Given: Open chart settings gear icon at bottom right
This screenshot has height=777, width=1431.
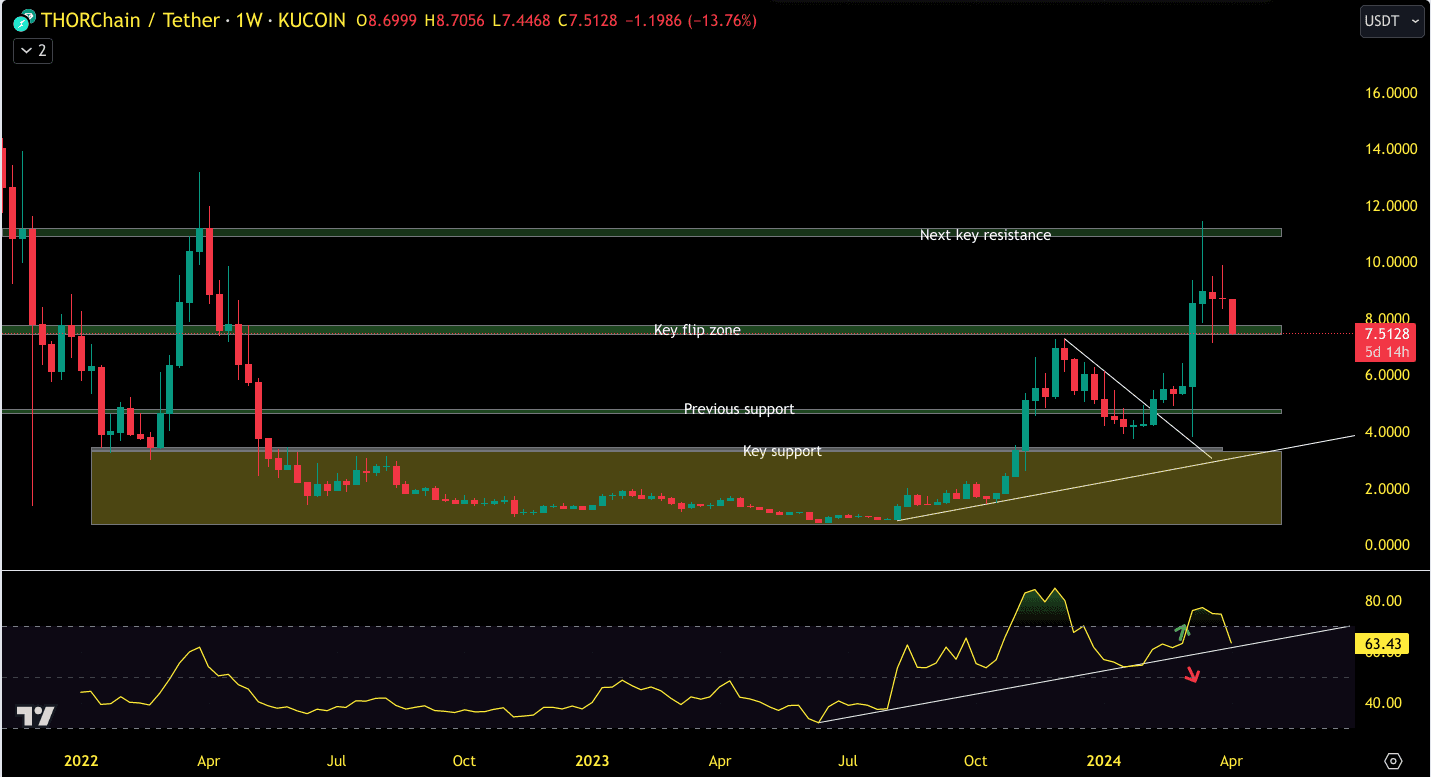Looking at the screenshot, I should [1394, 761].
